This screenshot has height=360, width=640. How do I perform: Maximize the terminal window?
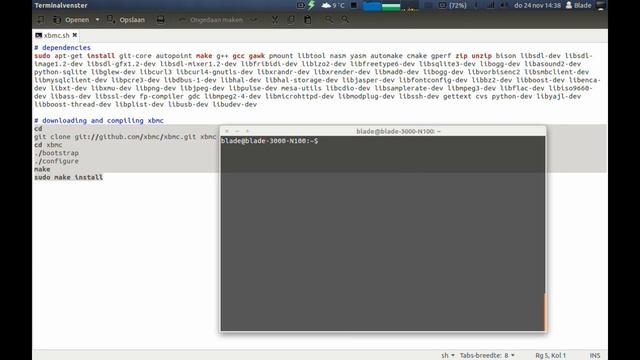pyautogui.click(x=247, y=131)
